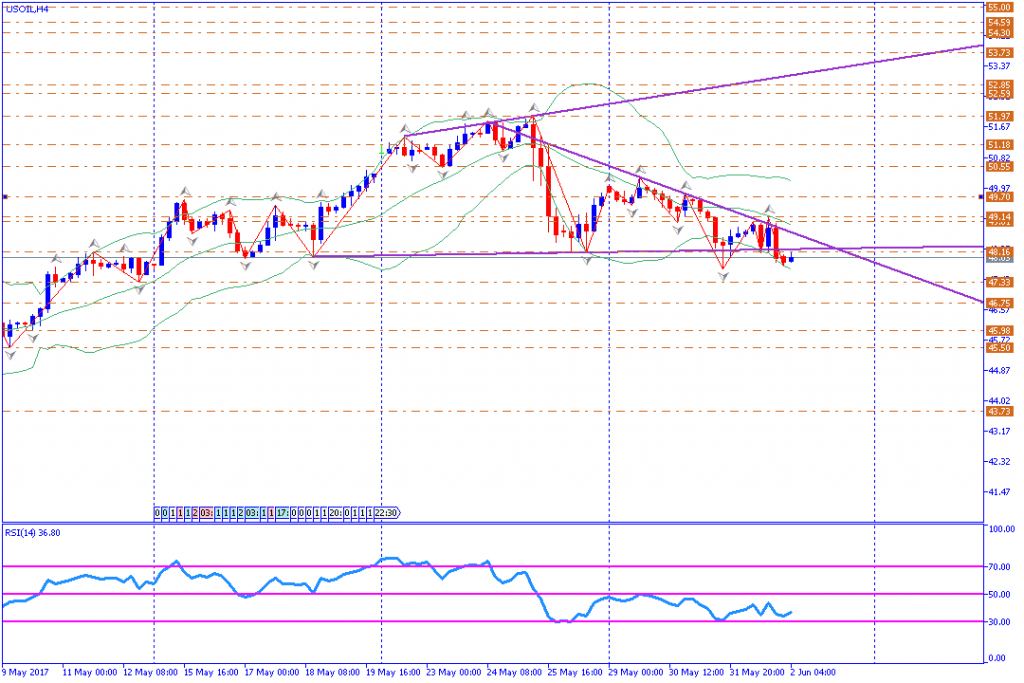Select the 51.97 orange price level label
This screenshot has width=1024, height=683.
tap(999, 116)
